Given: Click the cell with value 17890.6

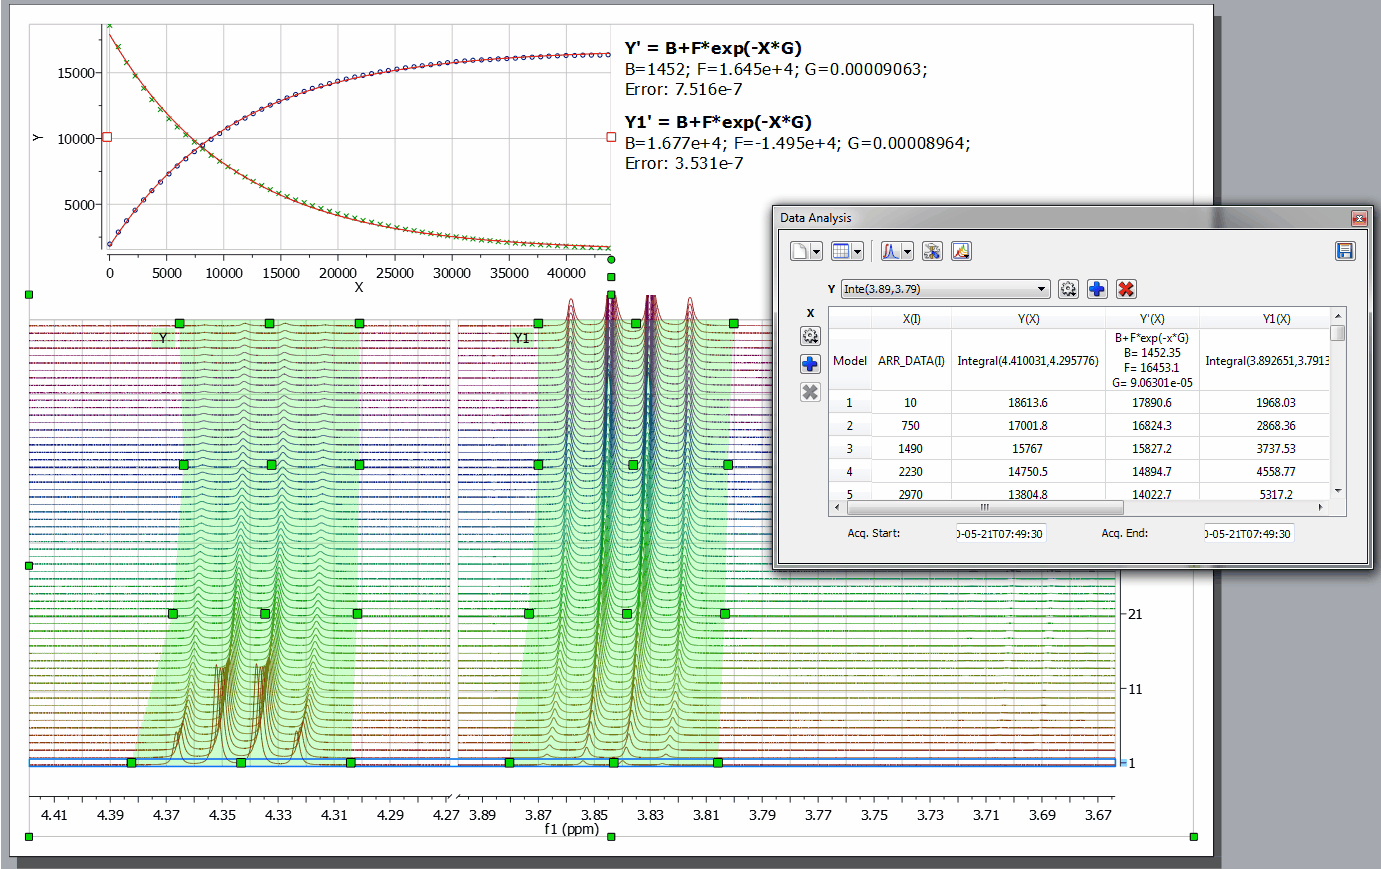Looking at the screenshot, I should (1152, 402).
